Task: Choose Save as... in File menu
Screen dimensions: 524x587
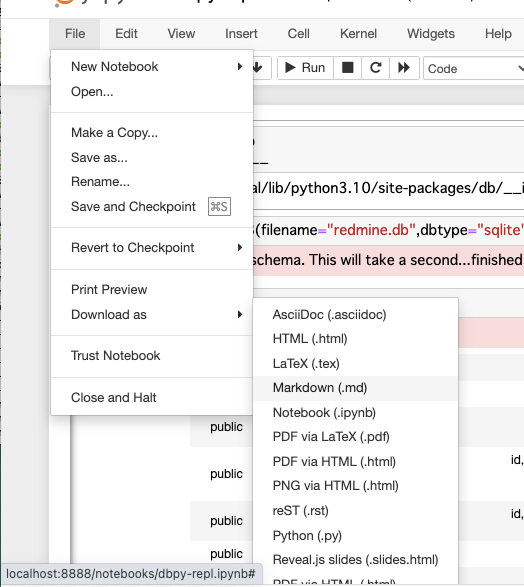Action: pos(152,158)
